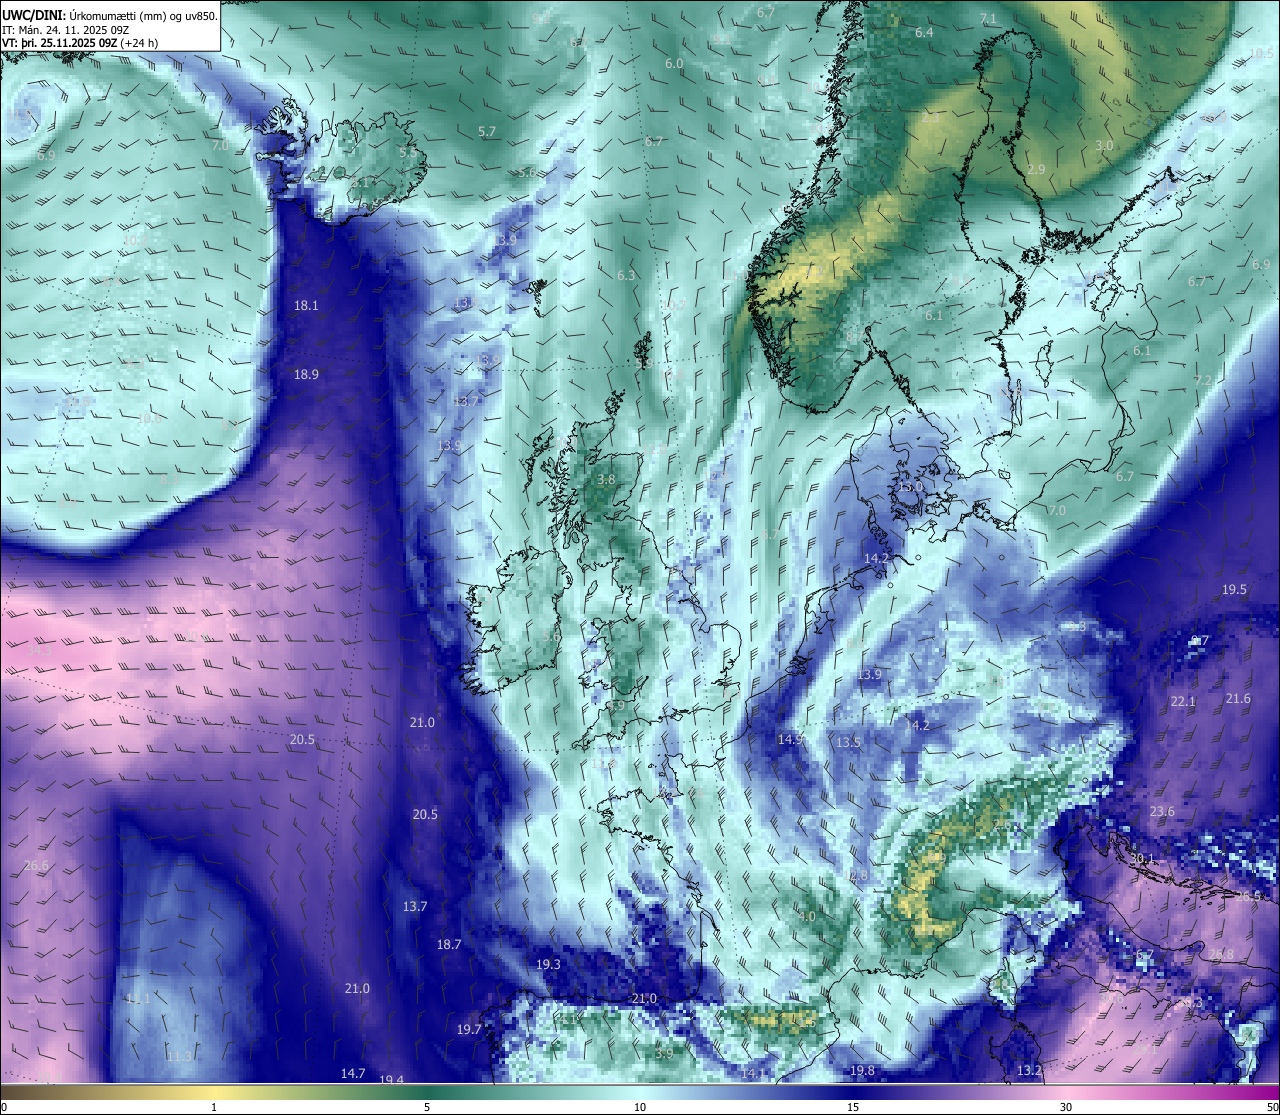
Task: Click the map value '18.1'
Action: coord(306,305)
